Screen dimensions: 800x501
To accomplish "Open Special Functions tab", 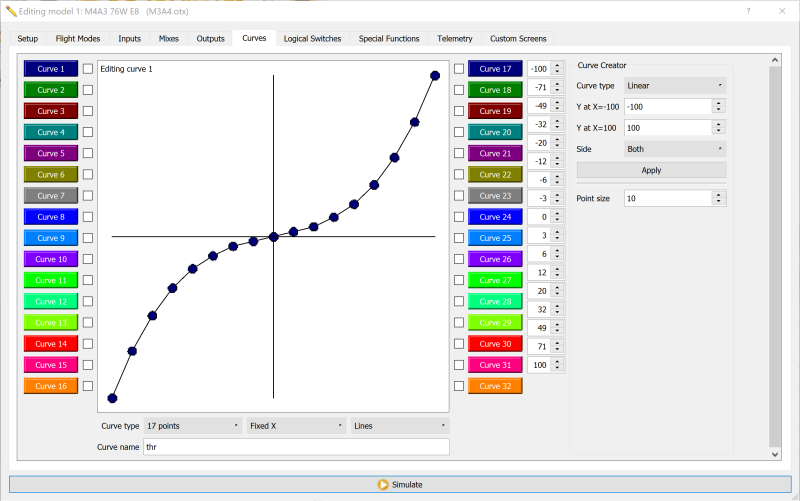I will click(x=389, y=38).
